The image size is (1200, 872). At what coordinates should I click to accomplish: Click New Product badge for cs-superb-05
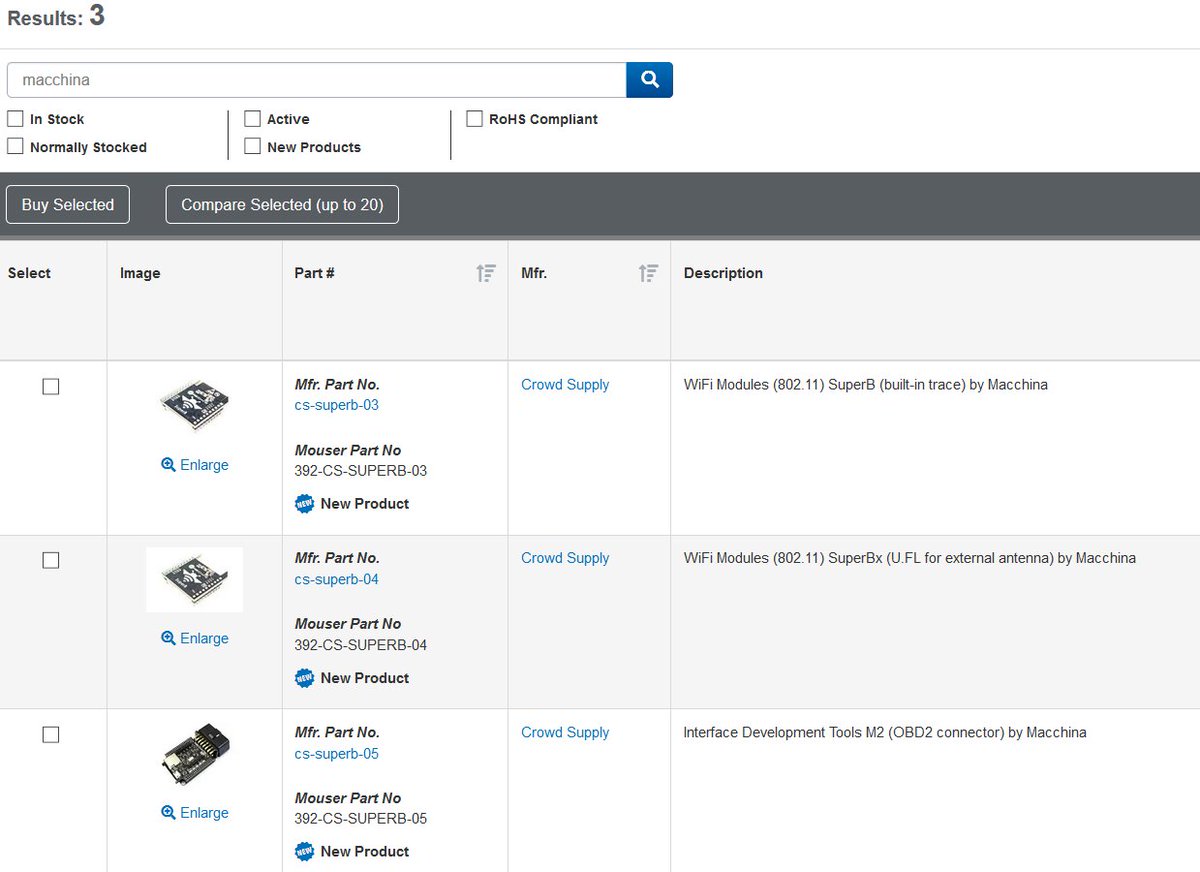click(352, 852)
